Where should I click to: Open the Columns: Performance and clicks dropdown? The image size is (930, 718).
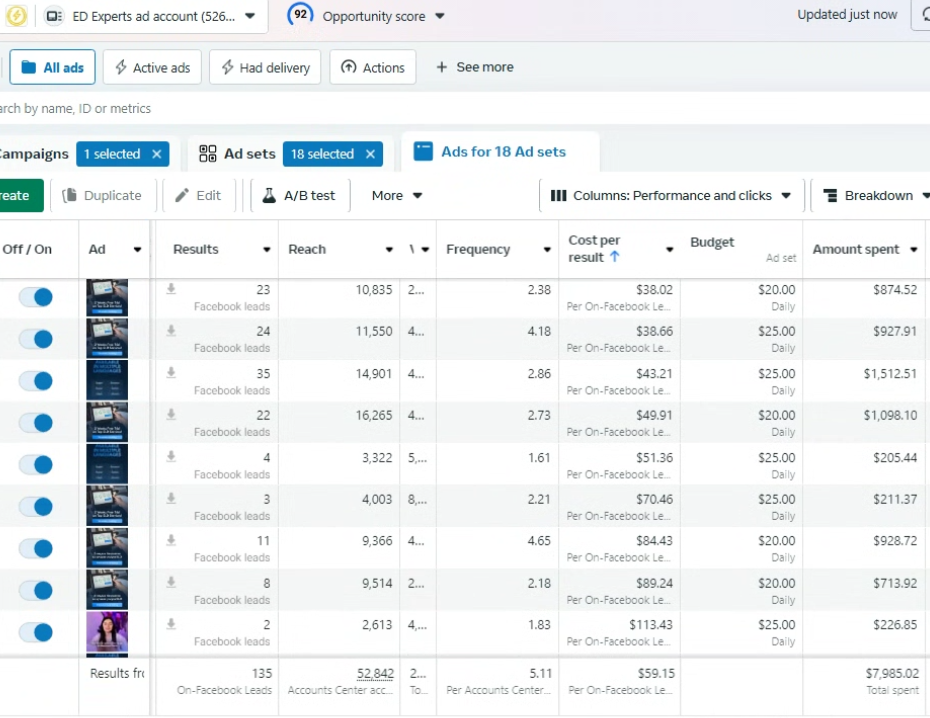pyautogui.click(x=671, y=196)
